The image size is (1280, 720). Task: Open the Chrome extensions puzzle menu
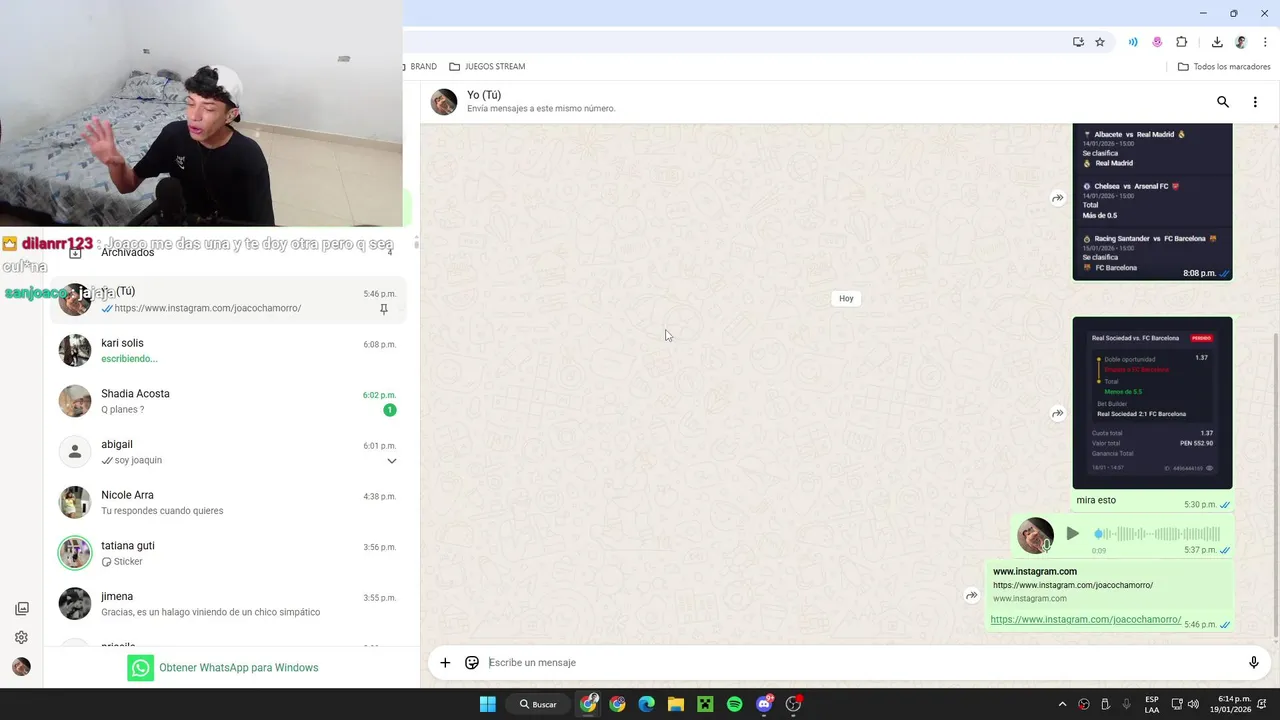coord(1181,42)
